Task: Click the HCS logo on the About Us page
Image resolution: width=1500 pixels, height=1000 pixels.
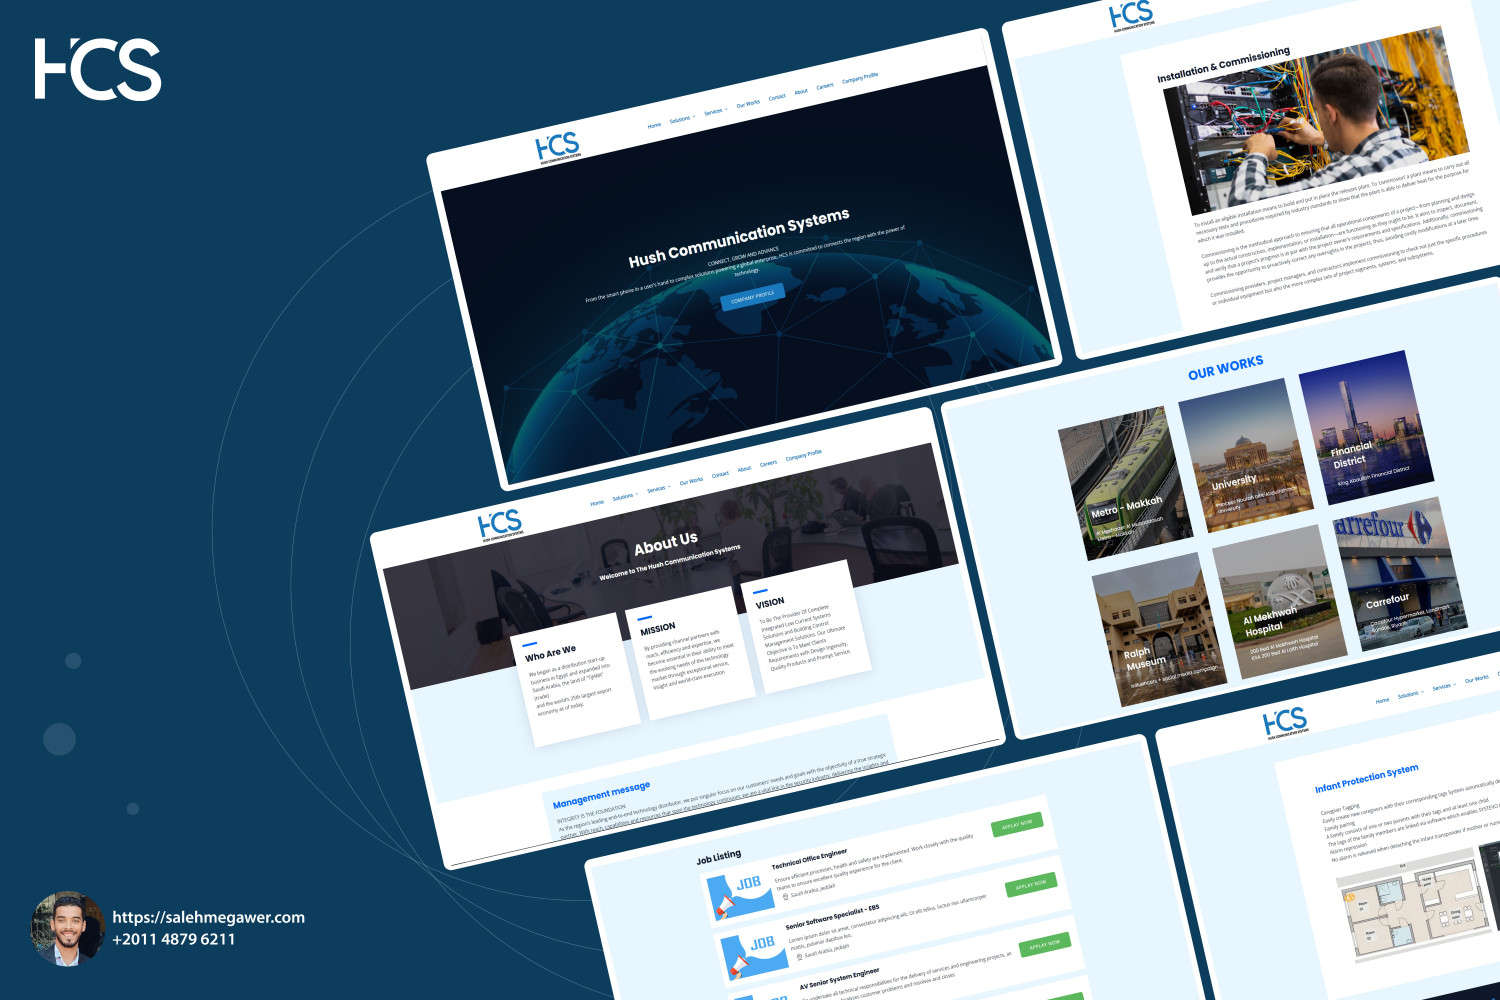Action: pos(500,525)
